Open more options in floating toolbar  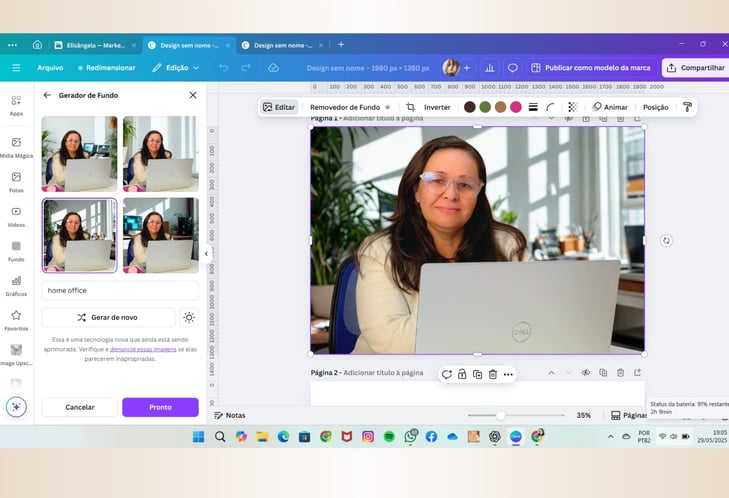tap(508, 374)
